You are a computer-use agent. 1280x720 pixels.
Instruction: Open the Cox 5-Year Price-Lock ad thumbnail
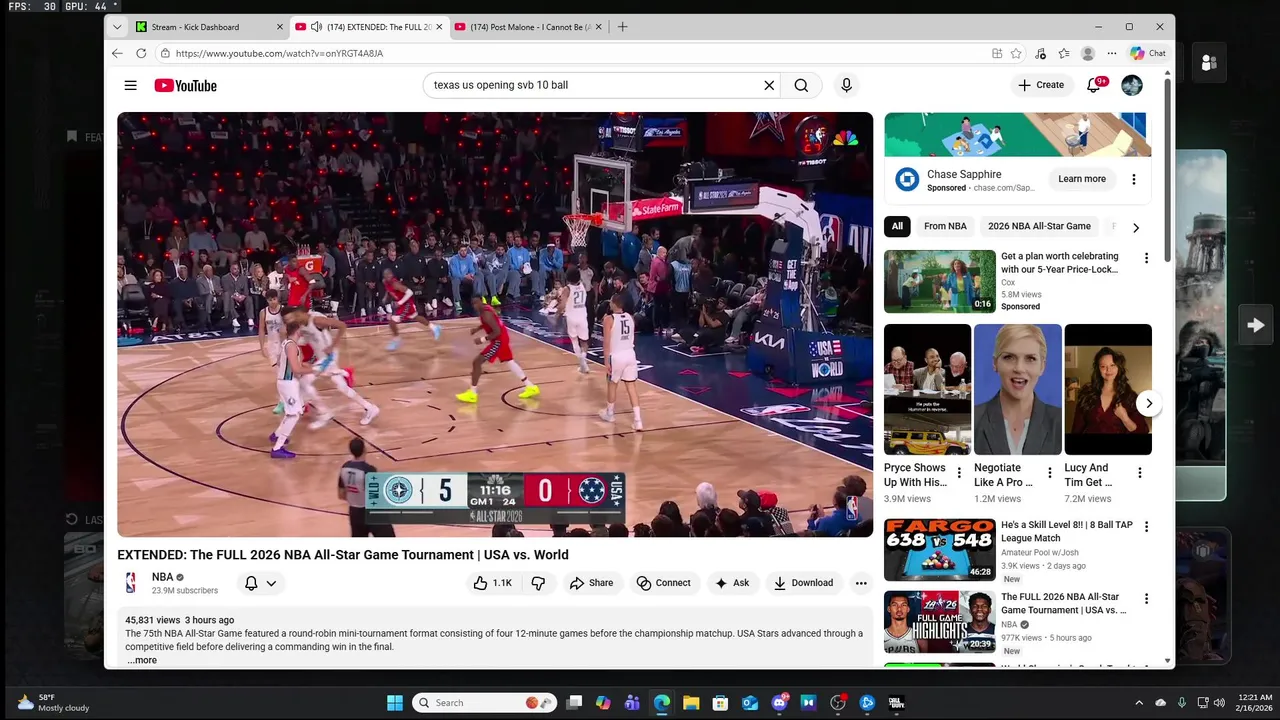pyautogui.click(x=940, y=281)
